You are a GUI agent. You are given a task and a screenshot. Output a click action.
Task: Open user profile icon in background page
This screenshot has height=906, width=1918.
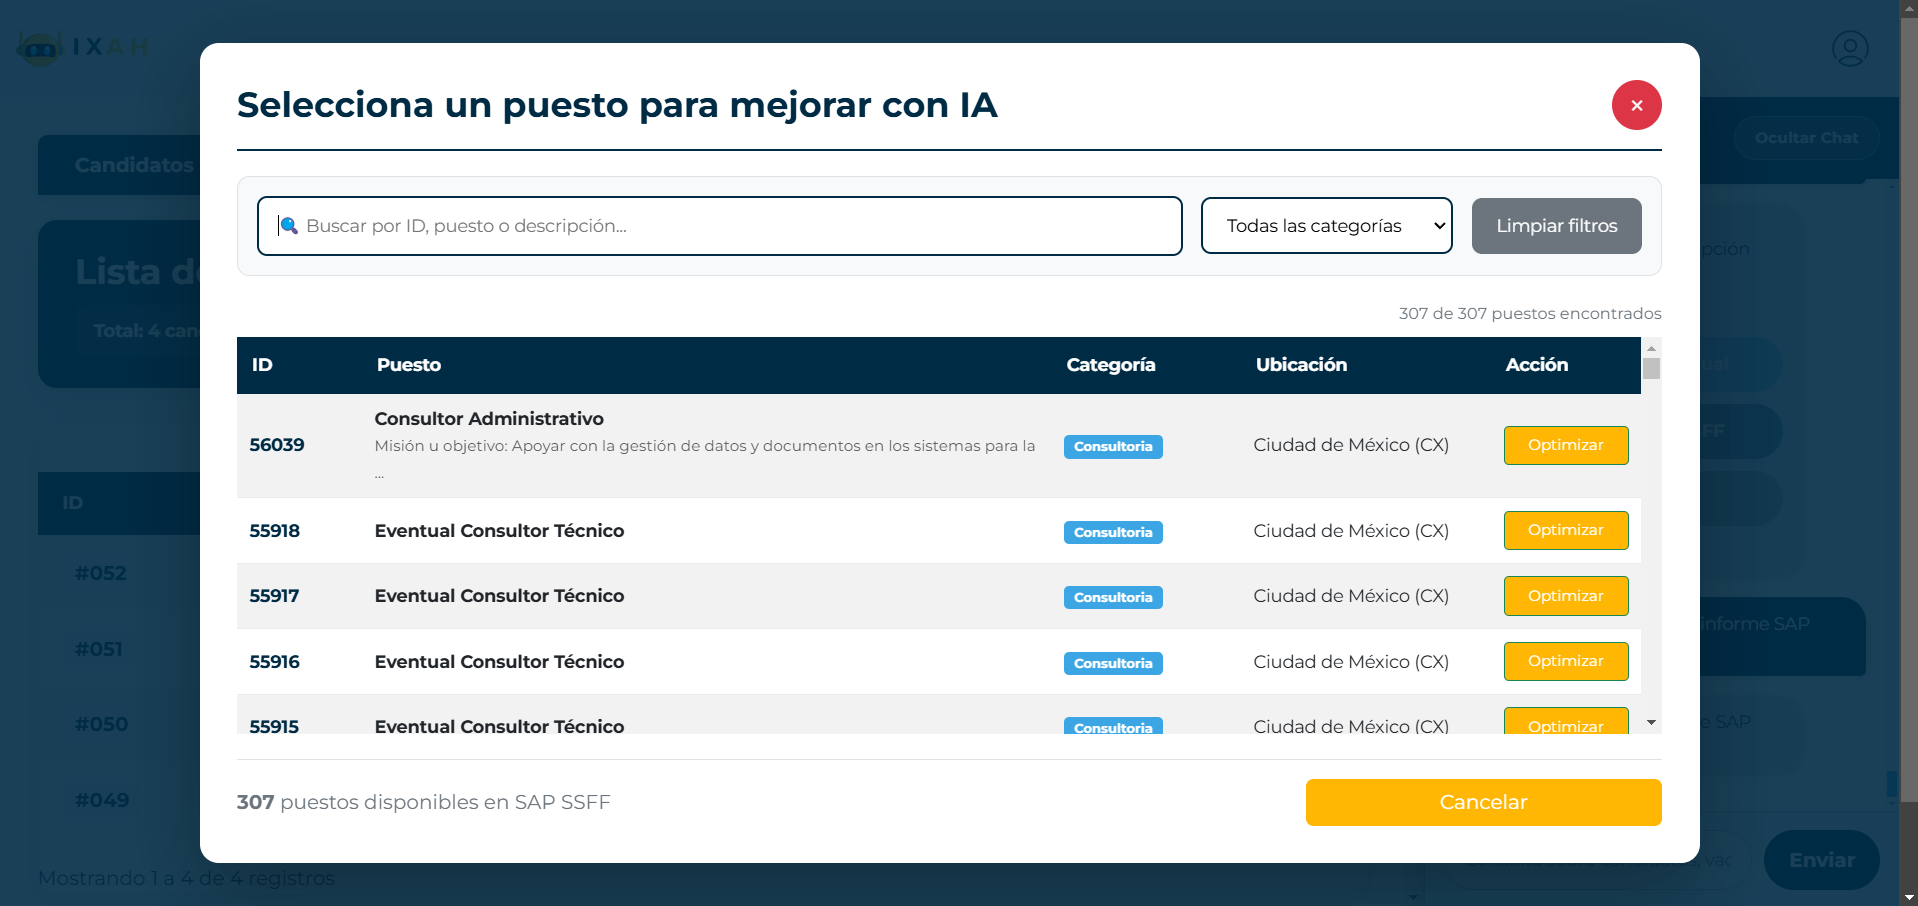click(1850, 48)
